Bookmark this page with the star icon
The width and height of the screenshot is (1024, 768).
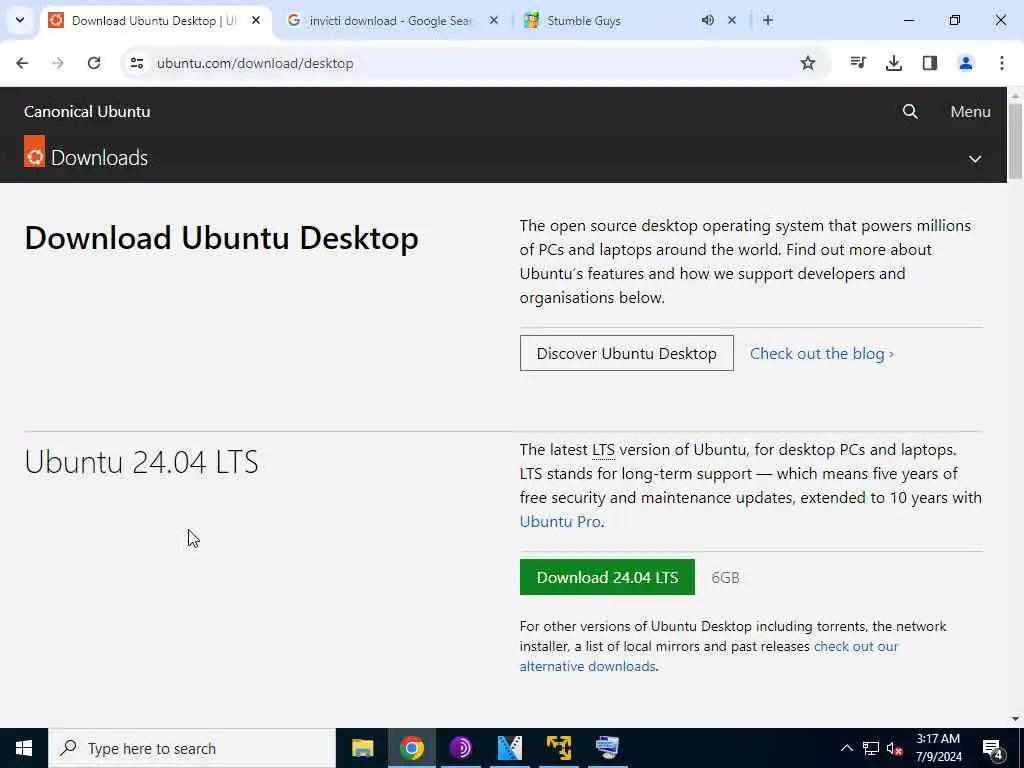808,63
